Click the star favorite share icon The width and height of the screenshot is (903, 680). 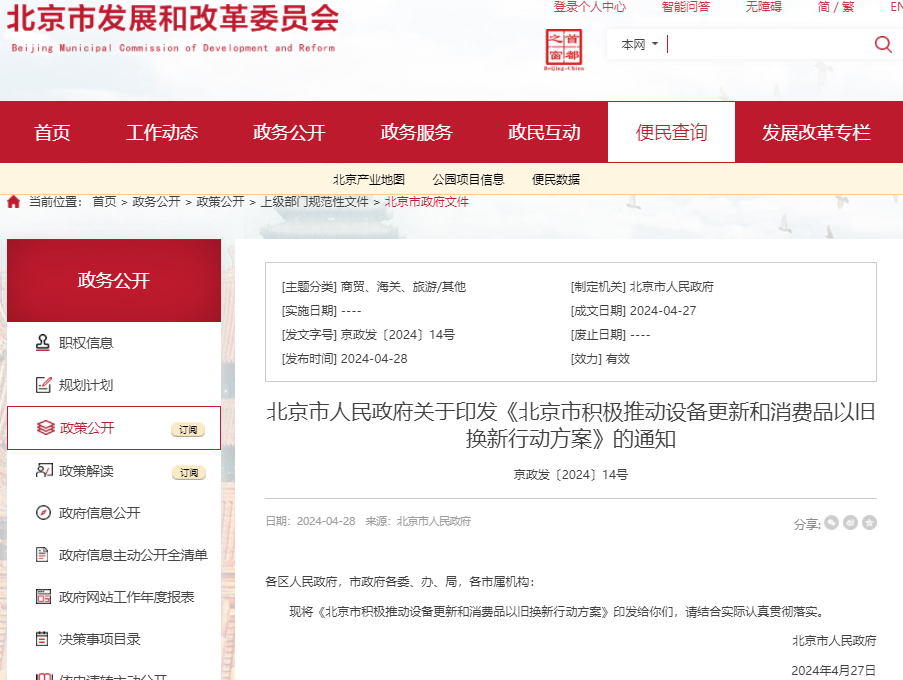pos(869,521)
